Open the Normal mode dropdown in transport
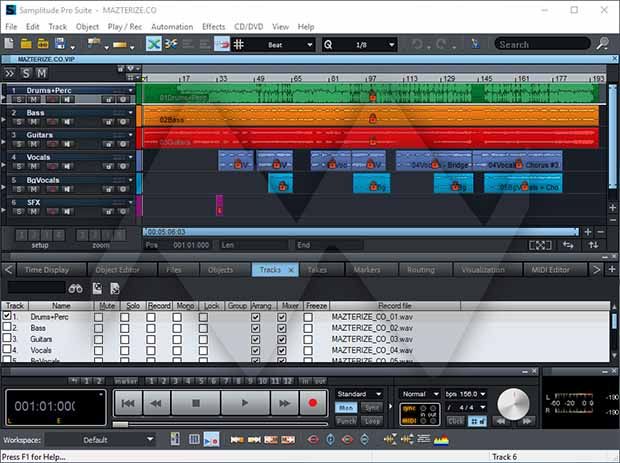This screenshot has height=463, width=620. (420, 394)
